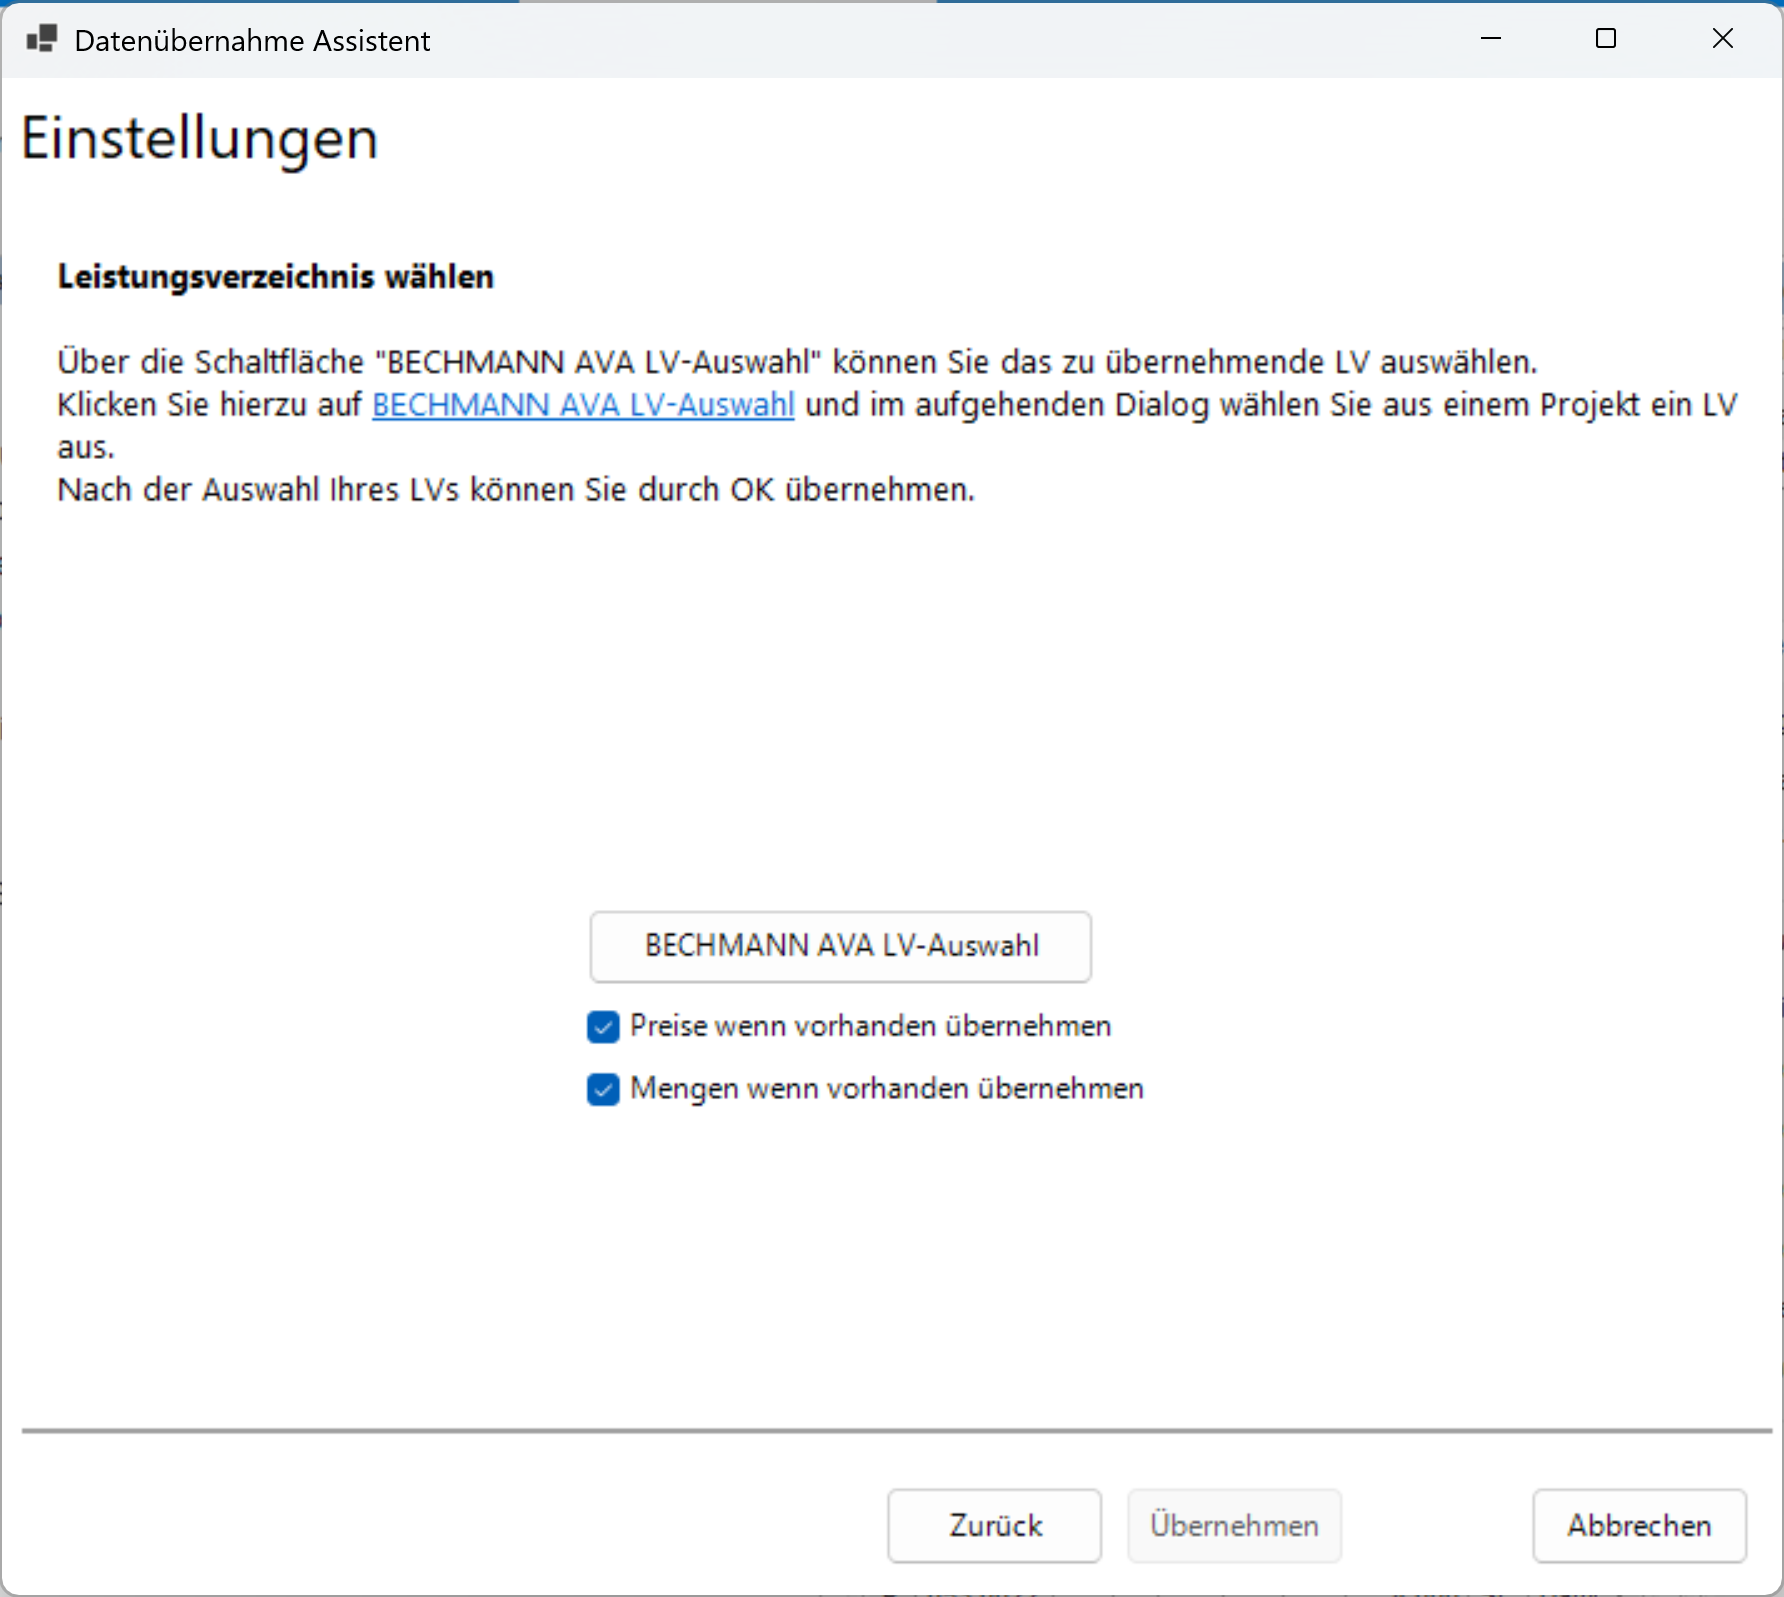
Task: Go back with the Zurück button
Action: pos(994,1526)
